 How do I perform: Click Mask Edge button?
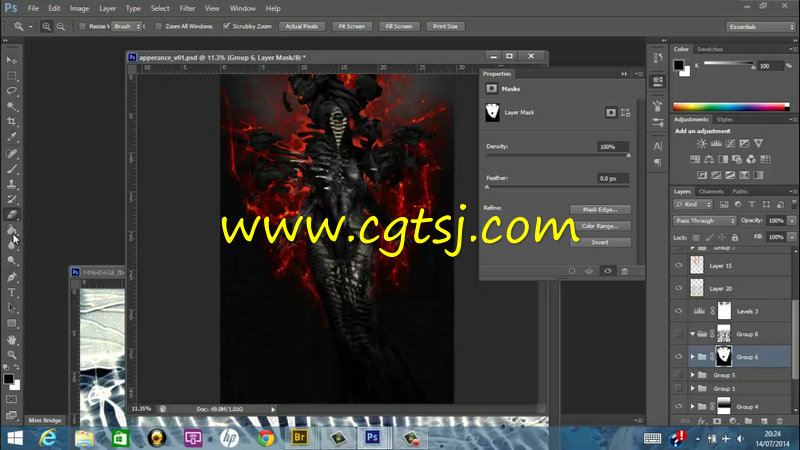click(600, 210)
